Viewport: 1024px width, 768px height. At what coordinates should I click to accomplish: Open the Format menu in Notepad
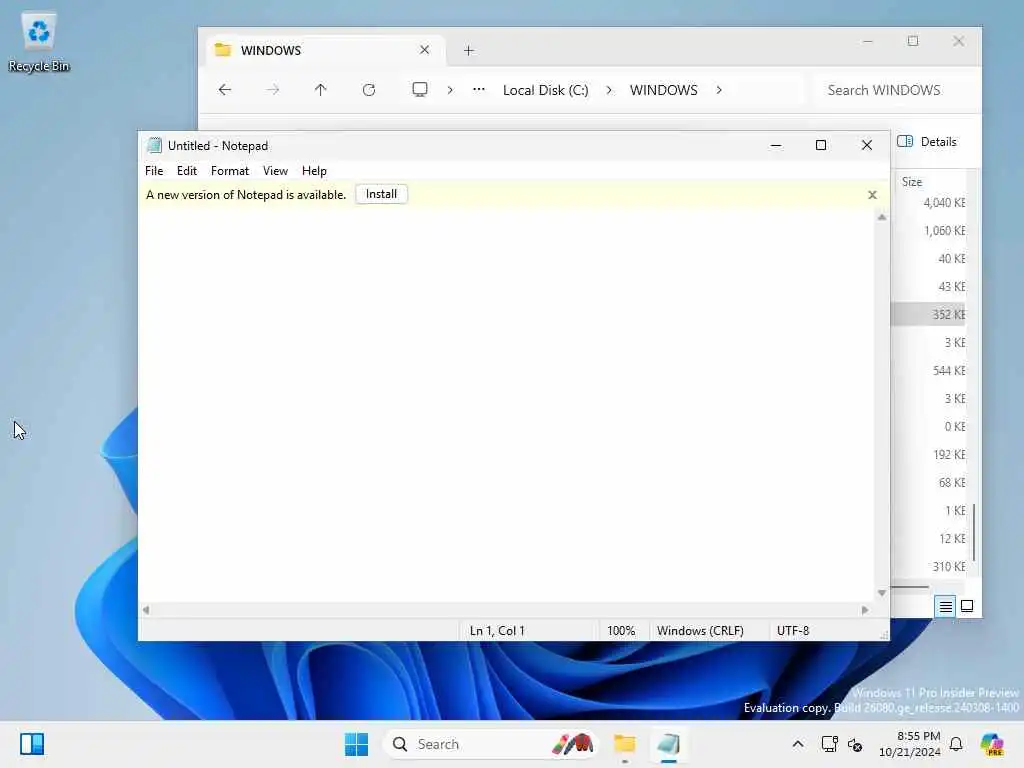pyautogui.click(x=230, y=170)
